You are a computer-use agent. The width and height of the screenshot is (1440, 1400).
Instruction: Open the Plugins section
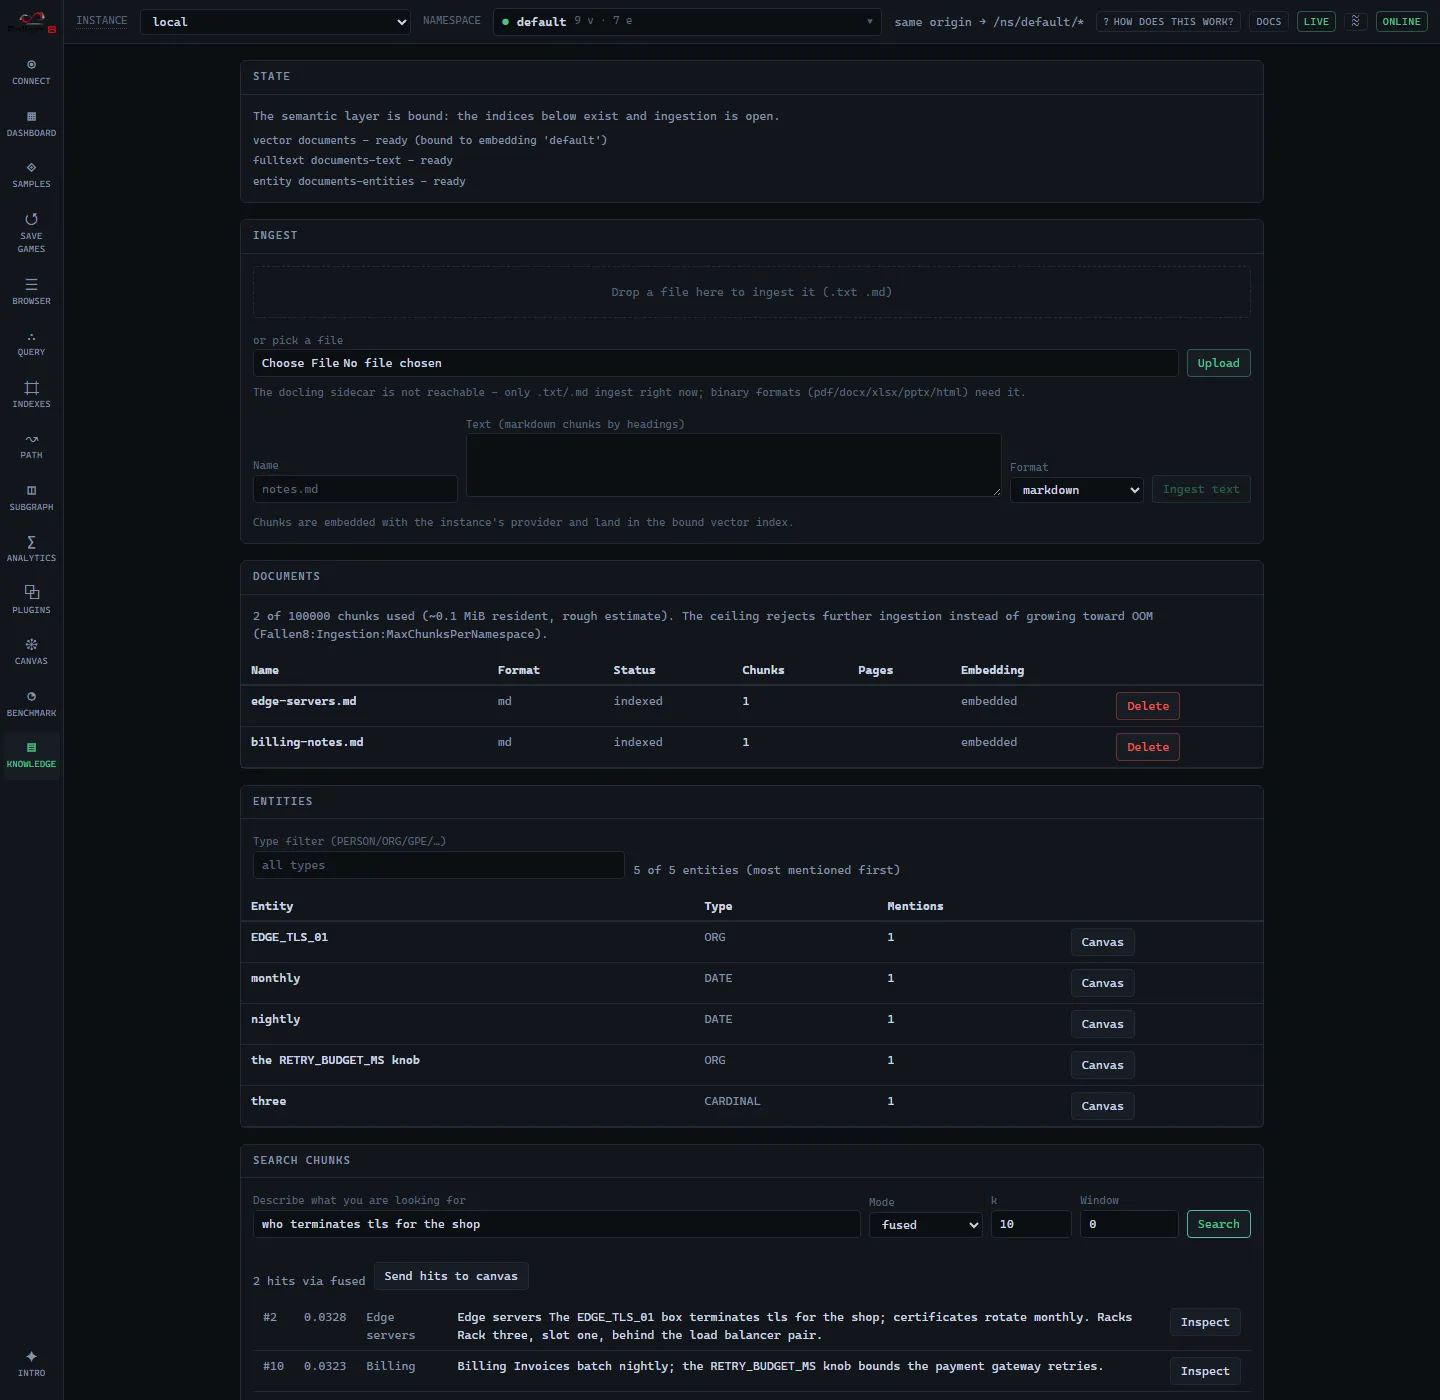(x=31, y=601)
